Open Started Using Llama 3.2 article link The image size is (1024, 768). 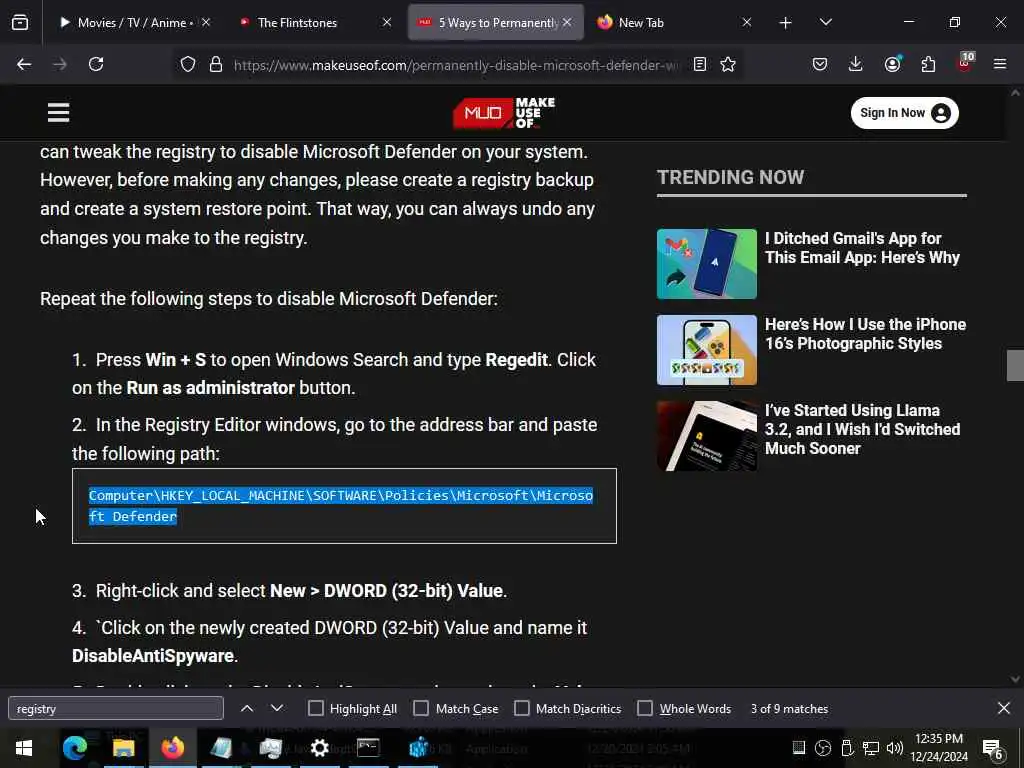click(862, 429)
